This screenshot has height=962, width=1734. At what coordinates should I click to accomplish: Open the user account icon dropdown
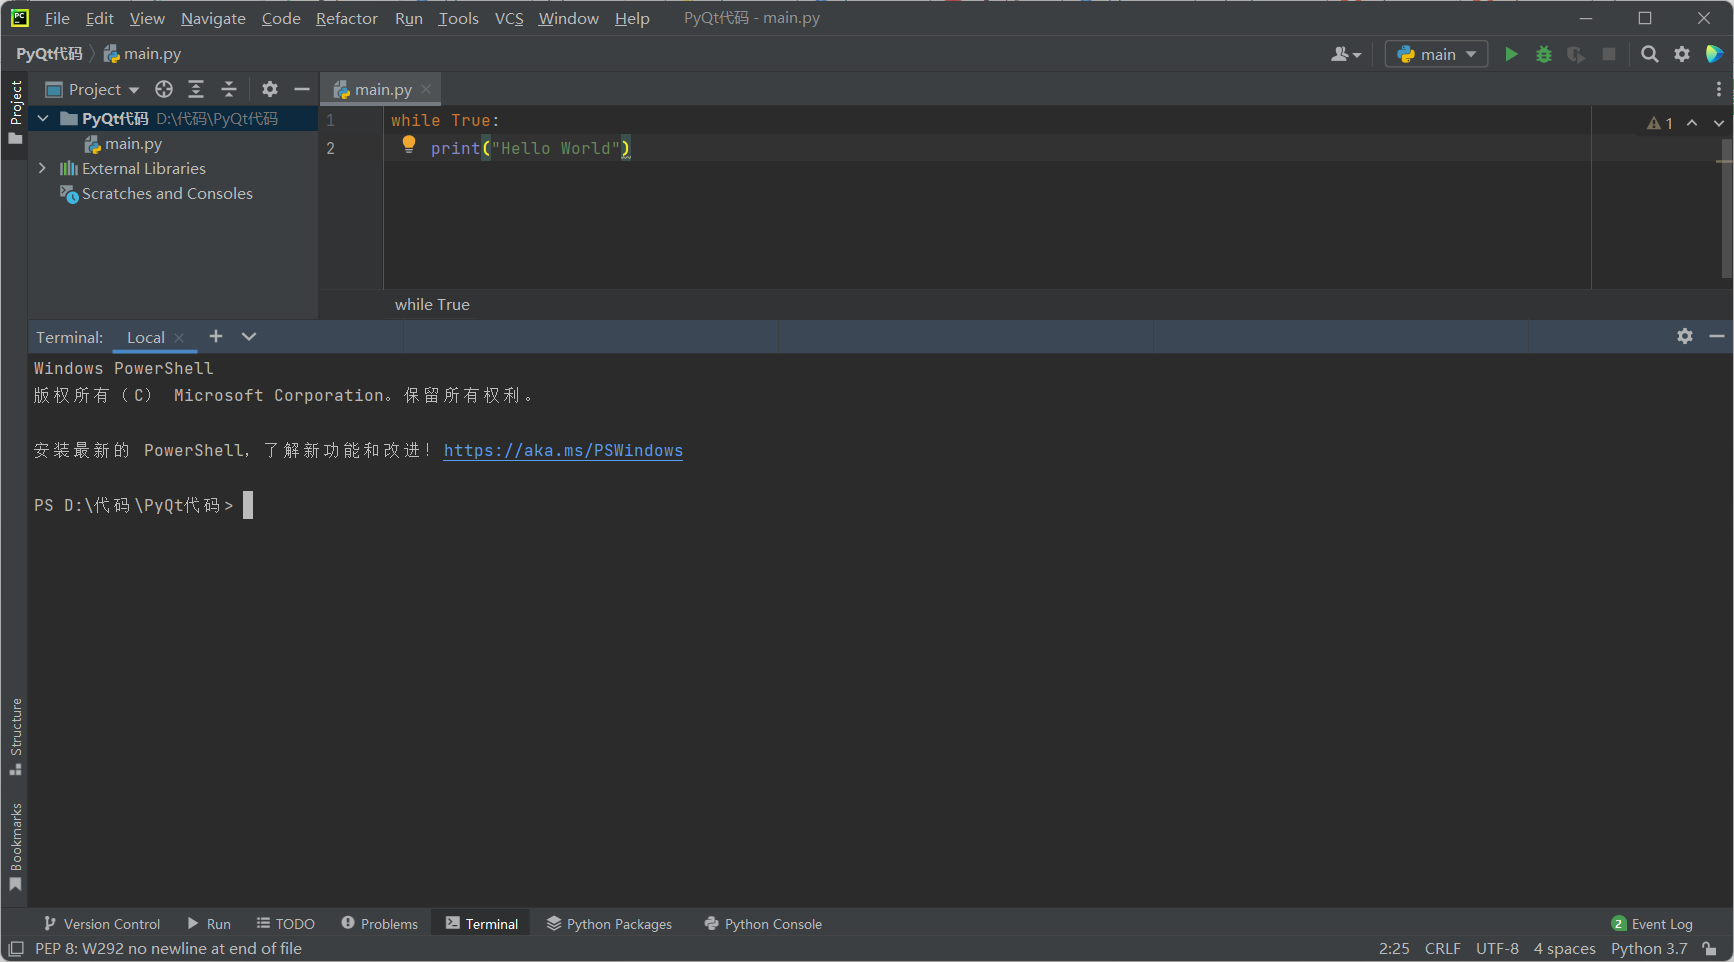pos(1346,54)
